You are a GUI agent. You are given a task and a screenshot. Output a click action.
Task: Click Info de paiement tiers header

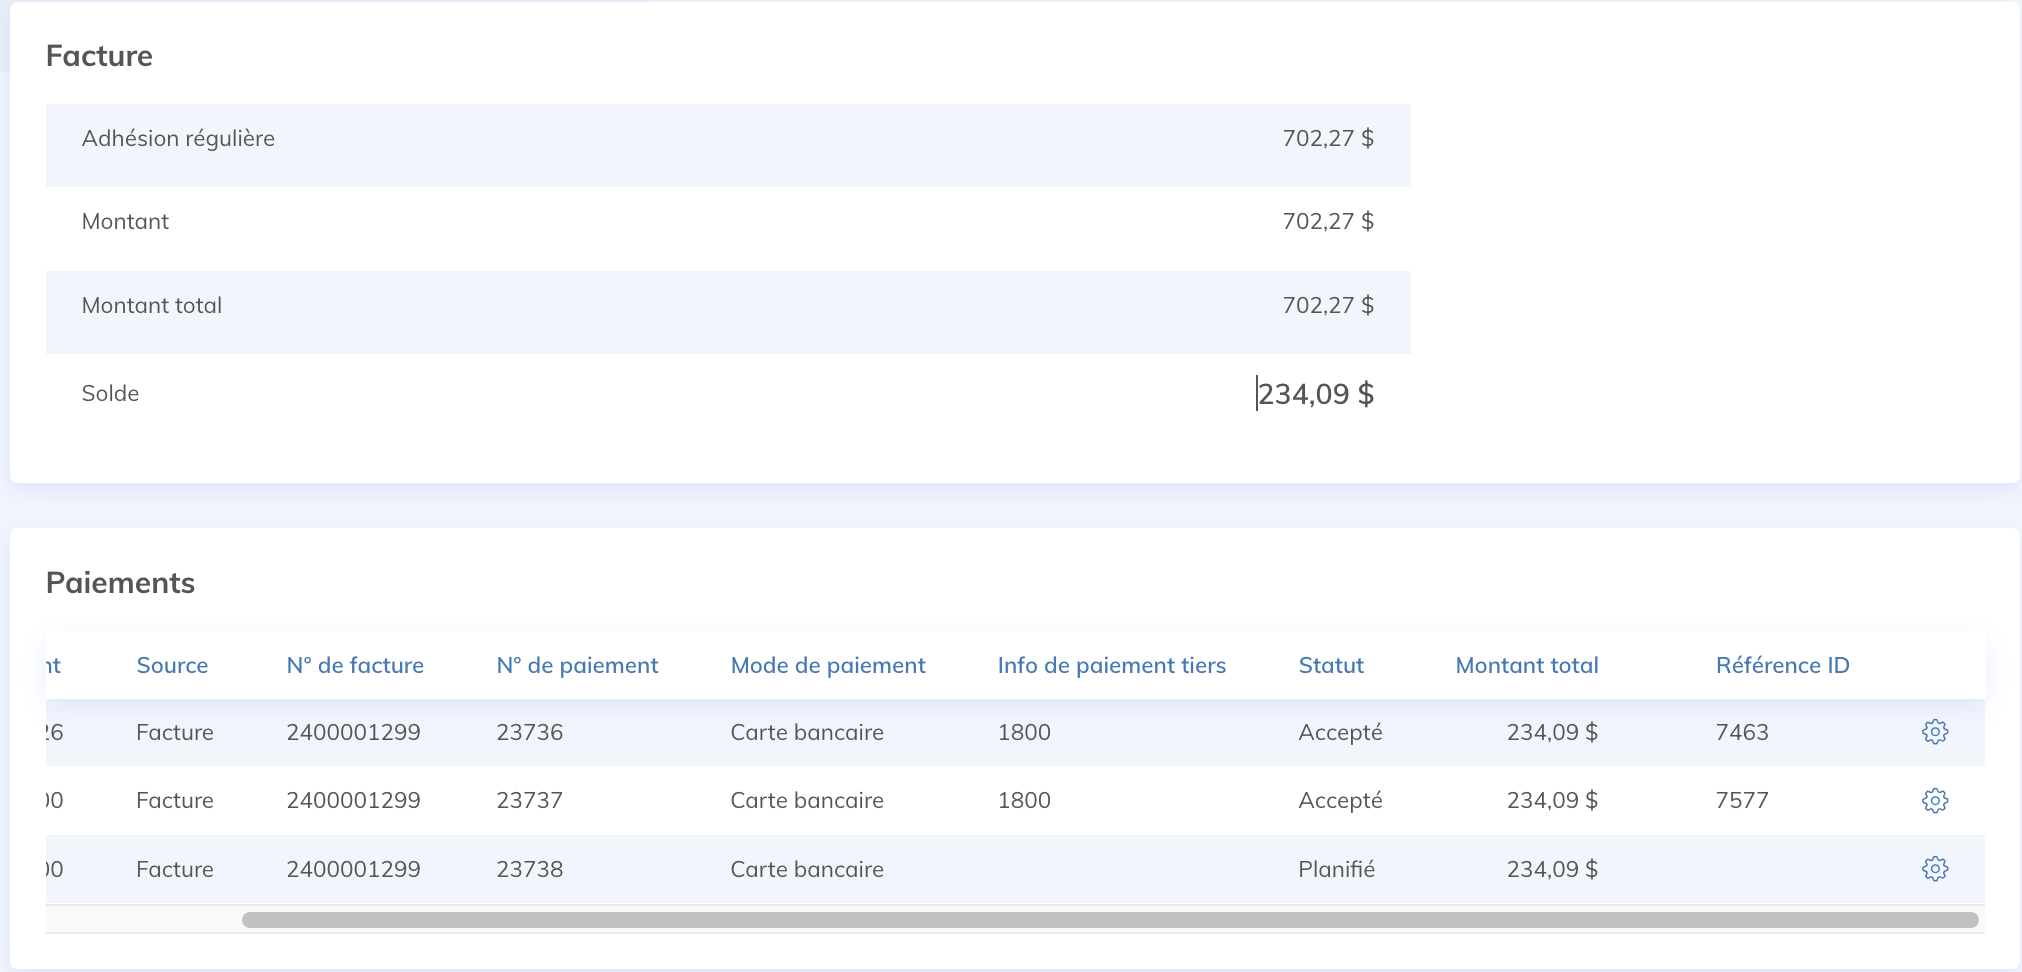coord(1111,665)
